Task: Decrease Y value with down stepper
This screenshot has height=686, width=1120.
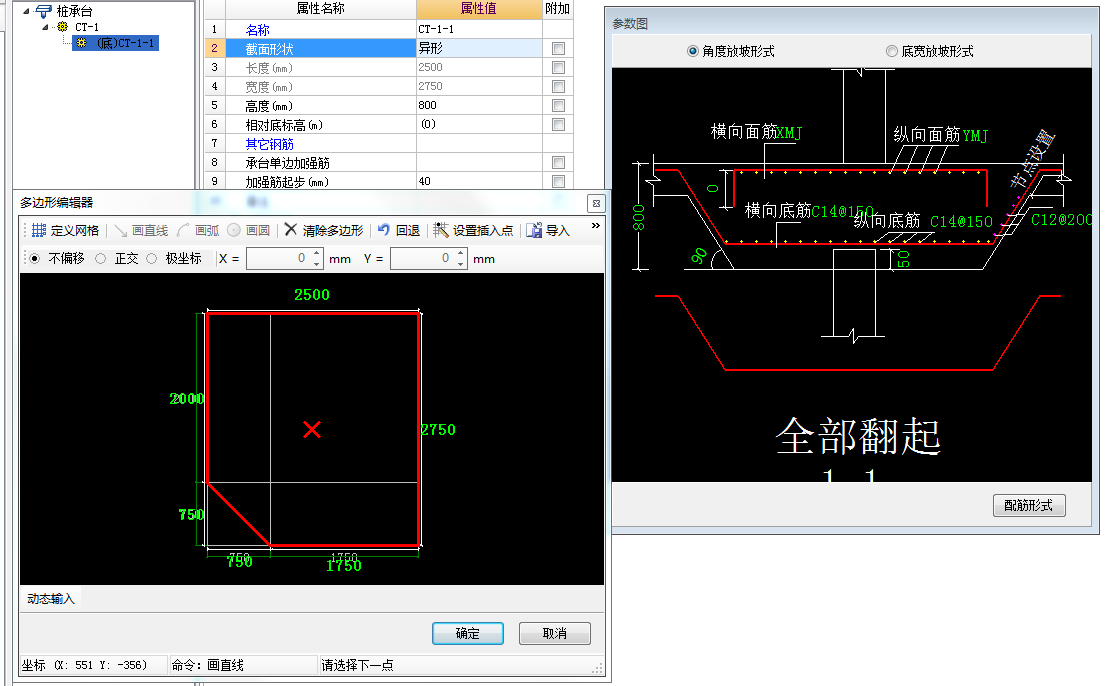Action: pyautogui.click(x=461, y=264)
